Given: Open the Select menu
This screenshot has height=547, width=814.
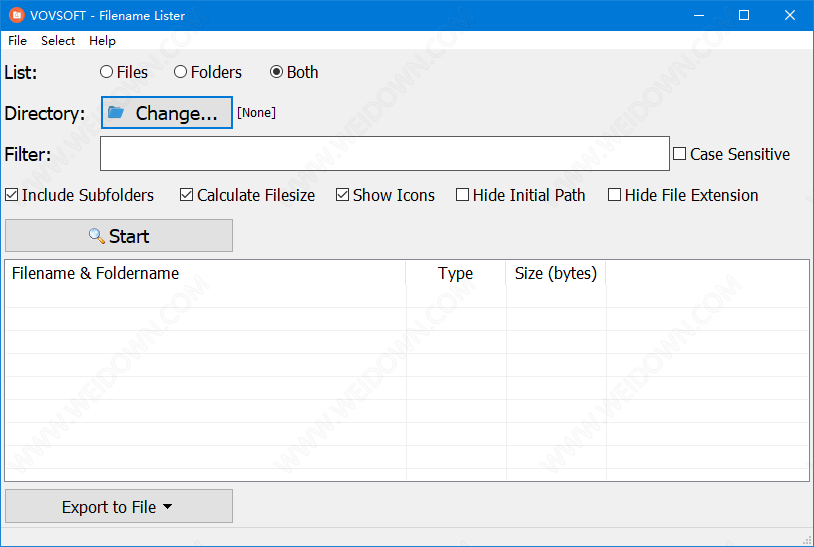Looking at the screenshot, I should click(58, 40).
